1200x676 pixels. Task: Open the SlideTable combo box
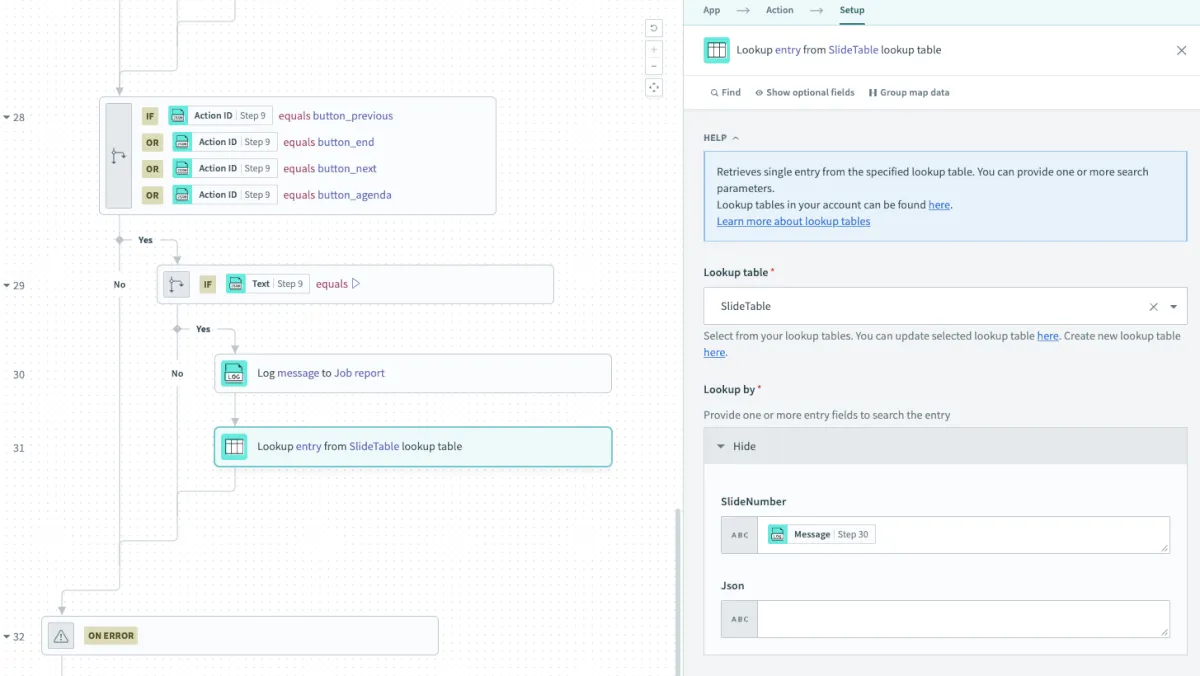coord(945,307)
